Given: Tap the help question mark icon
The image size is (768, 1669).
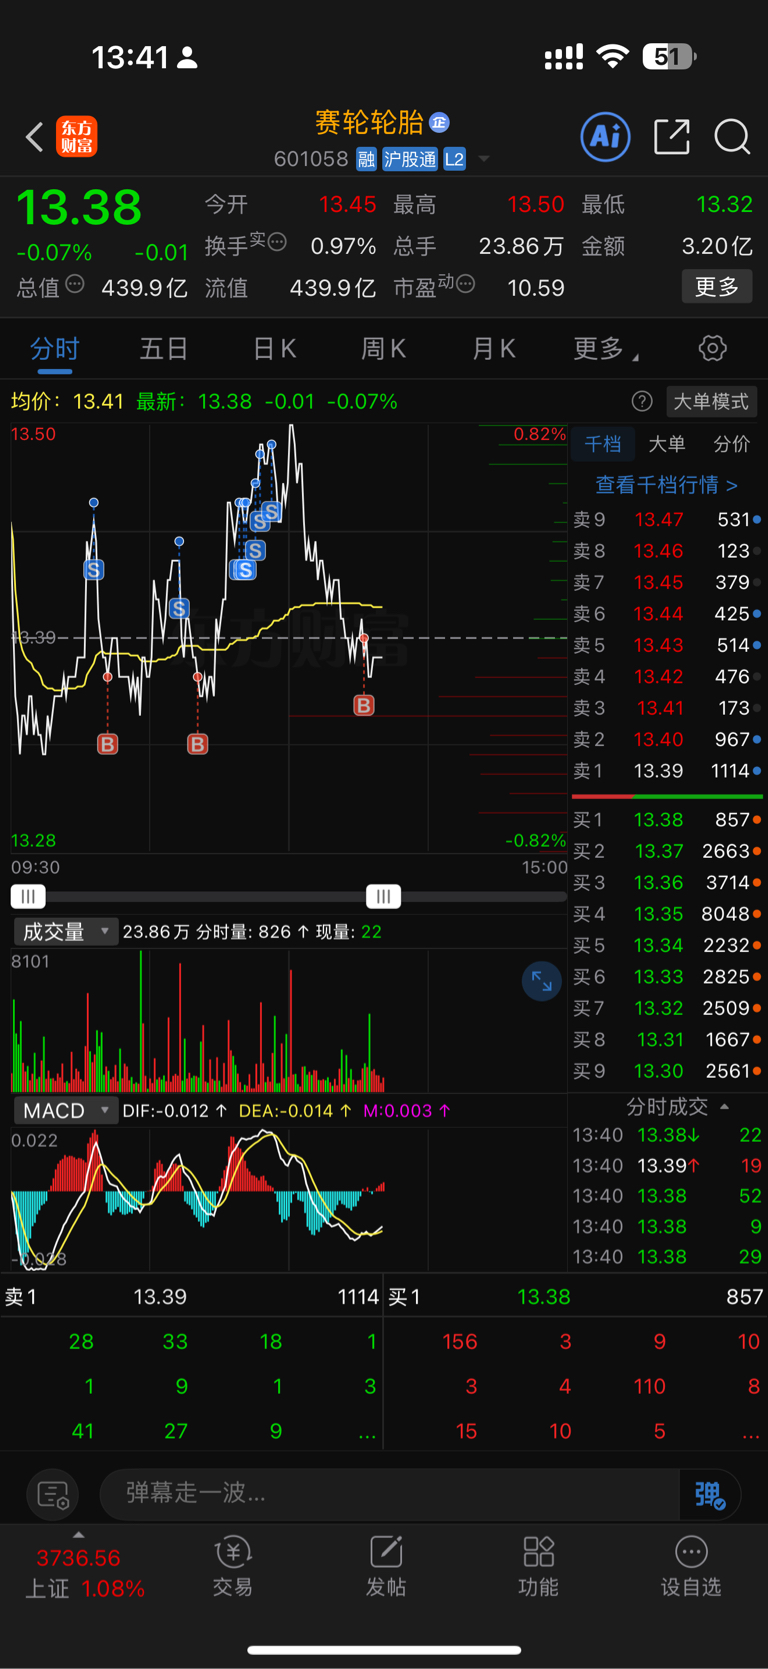Looking at the screenshot, I should click(642, 401).
